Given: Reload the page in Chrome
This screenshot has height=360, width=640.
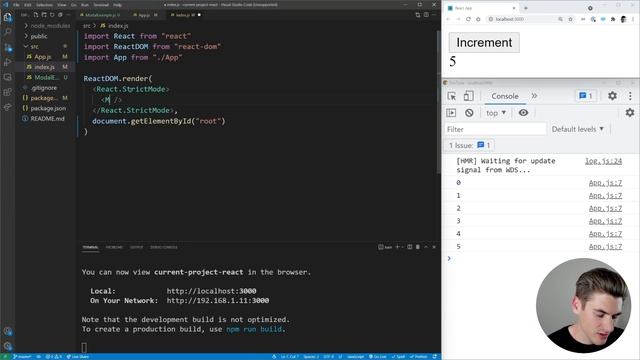Looking at the screenshot, I should [468, 19].
